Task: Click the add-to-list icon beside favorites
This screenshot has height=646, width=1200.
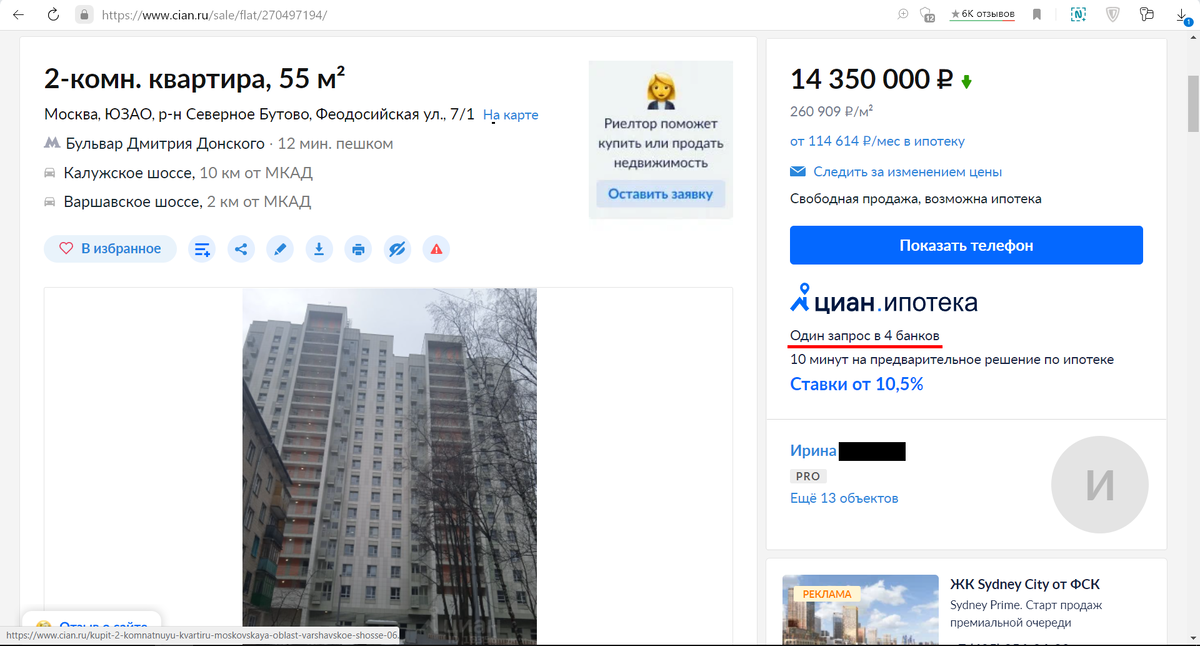Action: point(202,249)
